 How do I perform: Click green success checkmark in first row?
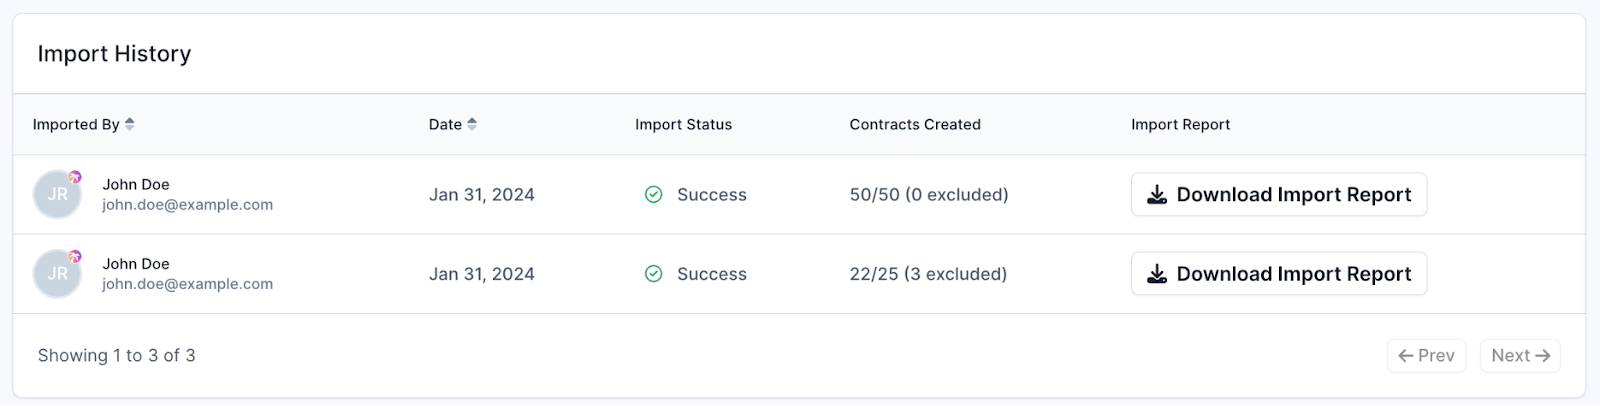point(654,194)
